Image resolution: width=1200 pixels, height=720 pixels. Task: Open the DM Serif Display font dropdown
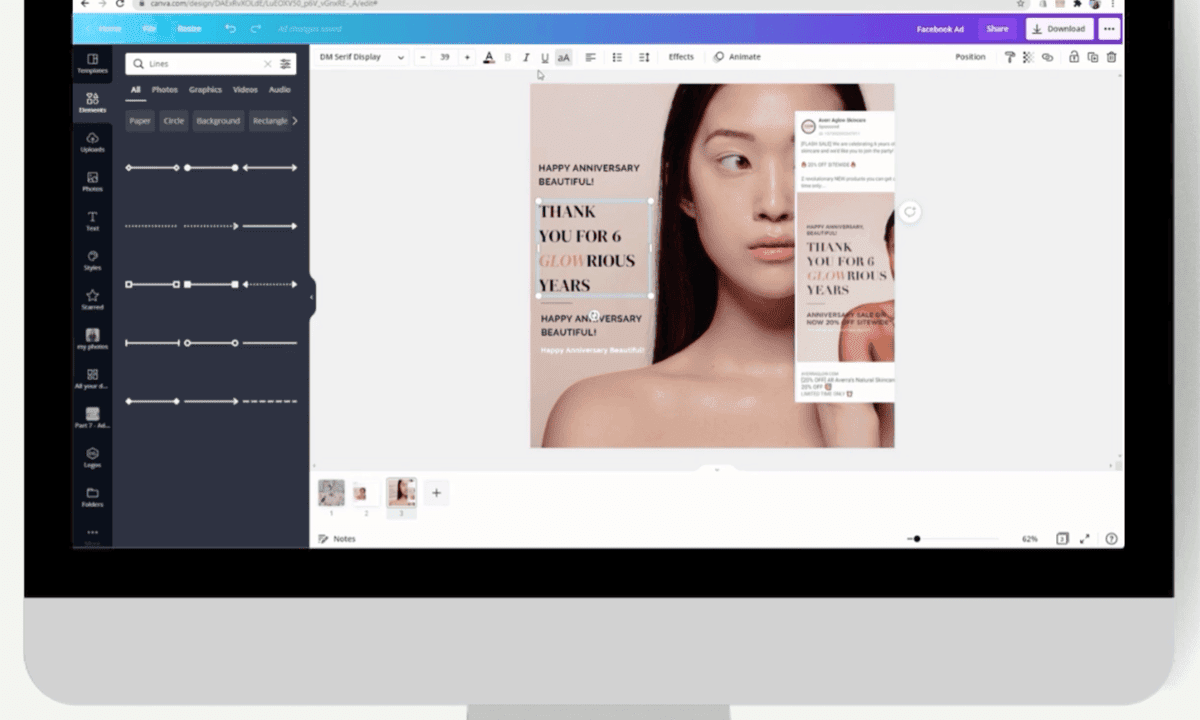pyautogui.click(x=360, y=57)
